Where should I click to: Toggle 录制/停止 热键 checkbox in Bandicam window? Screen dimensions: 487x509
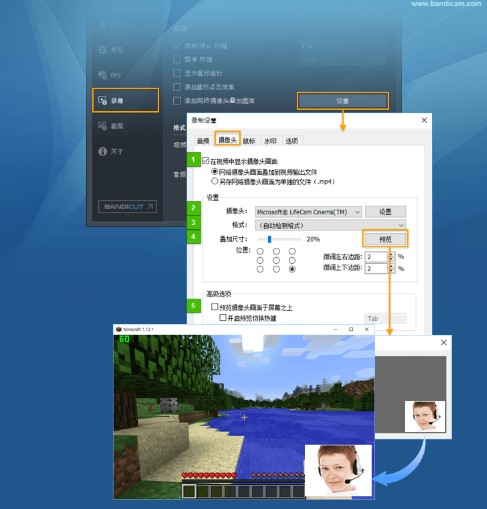[177, 45]
